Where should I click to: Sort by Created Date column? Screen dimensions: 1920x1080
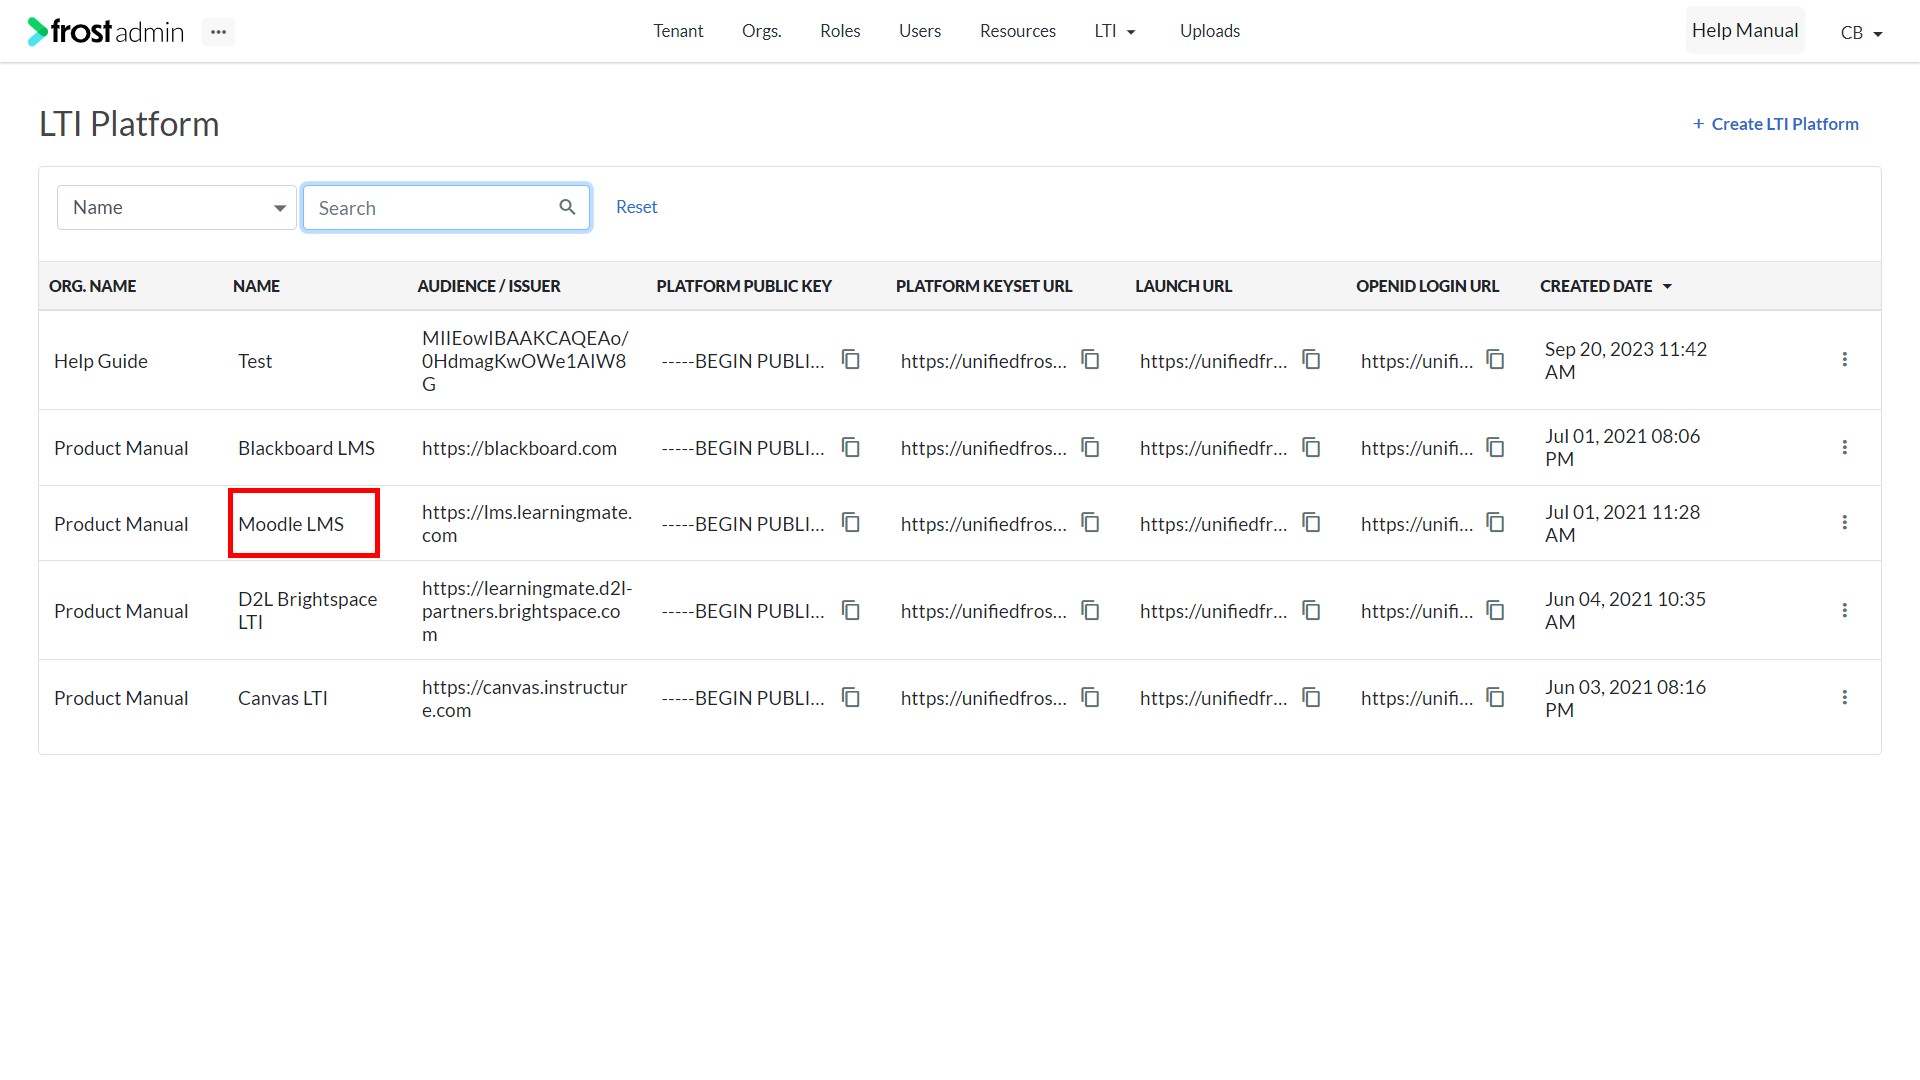[x=1606, y=286]
